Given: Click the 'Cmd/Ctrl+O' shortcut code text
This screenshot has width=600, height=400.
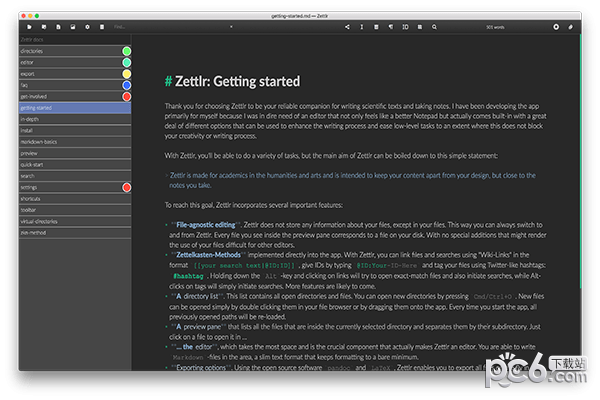Looking at the screenshot, I should (492, 297).
